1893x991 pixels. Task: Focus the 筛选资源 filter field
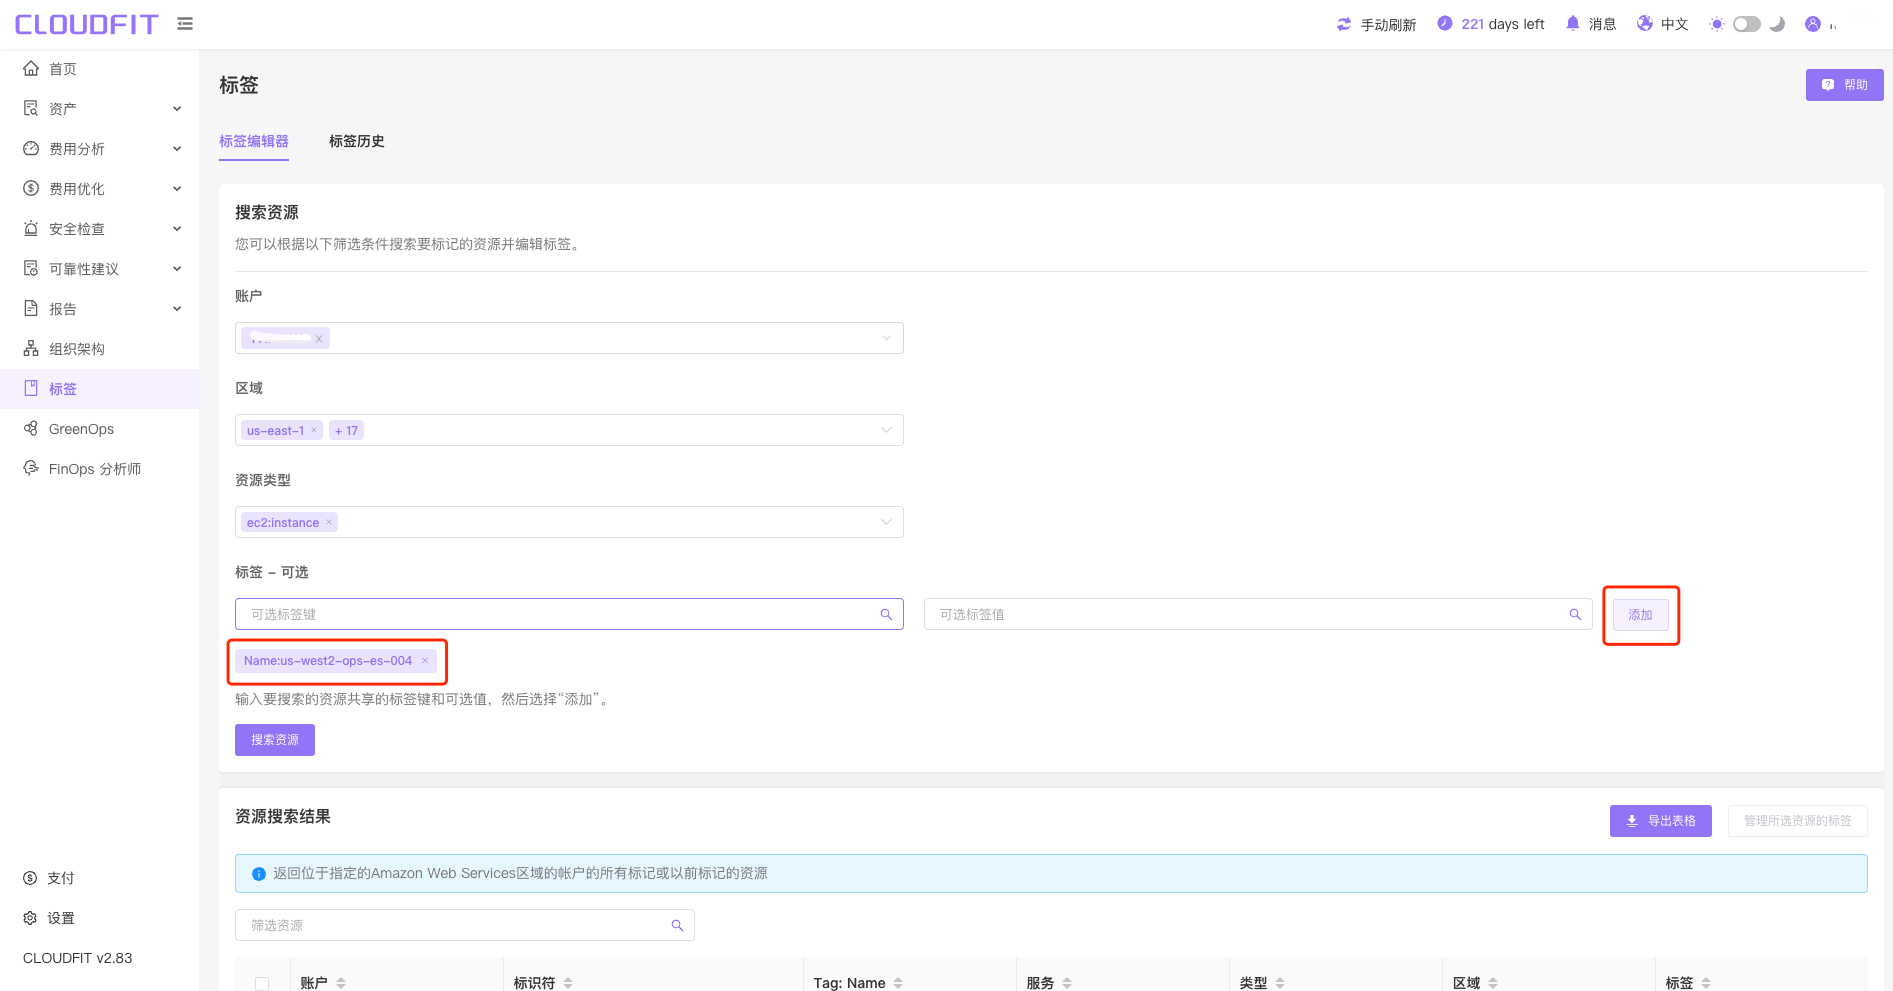[x=465, y=925]
